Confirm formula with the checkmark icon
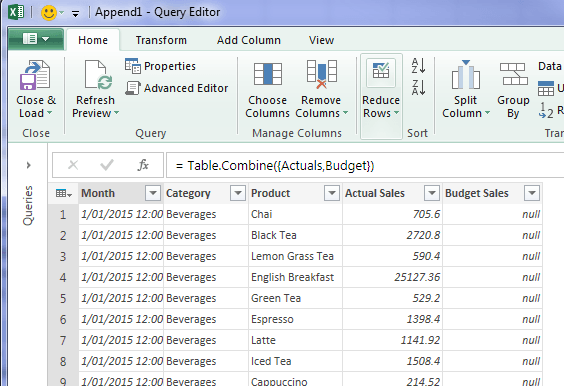Screen dimensions: 564x386 (x=107, y=165)
